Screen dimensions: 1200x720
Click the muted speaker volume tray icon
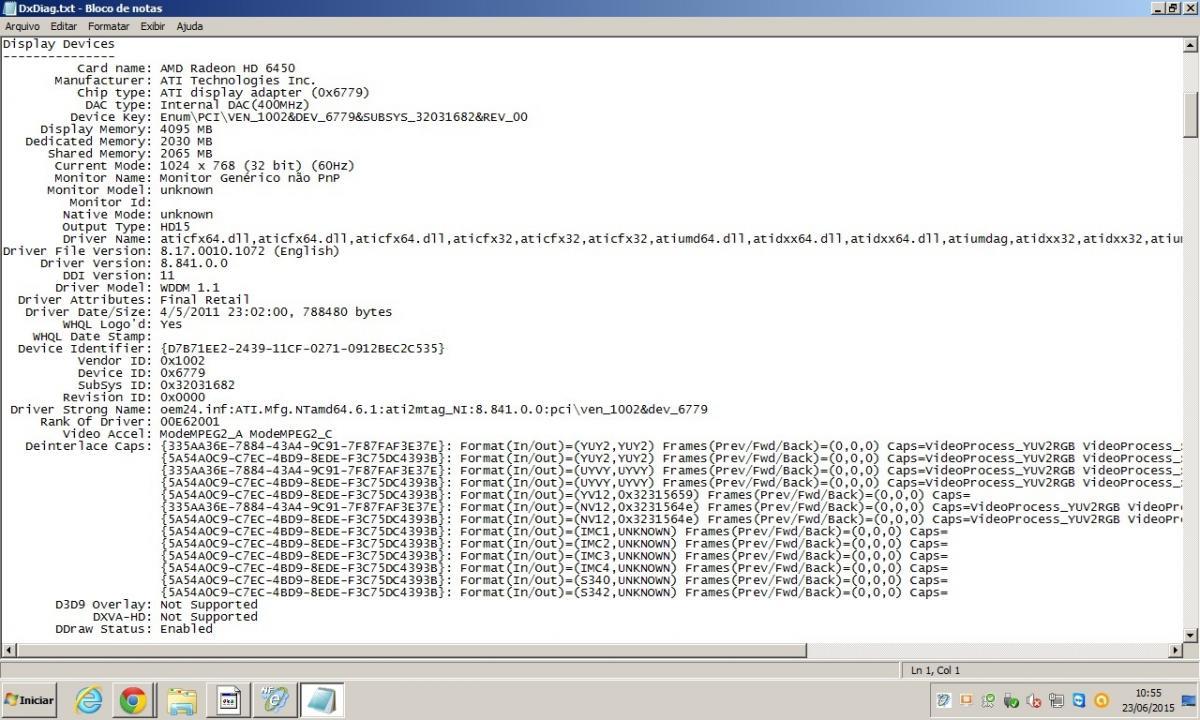tap(1034, 701)
